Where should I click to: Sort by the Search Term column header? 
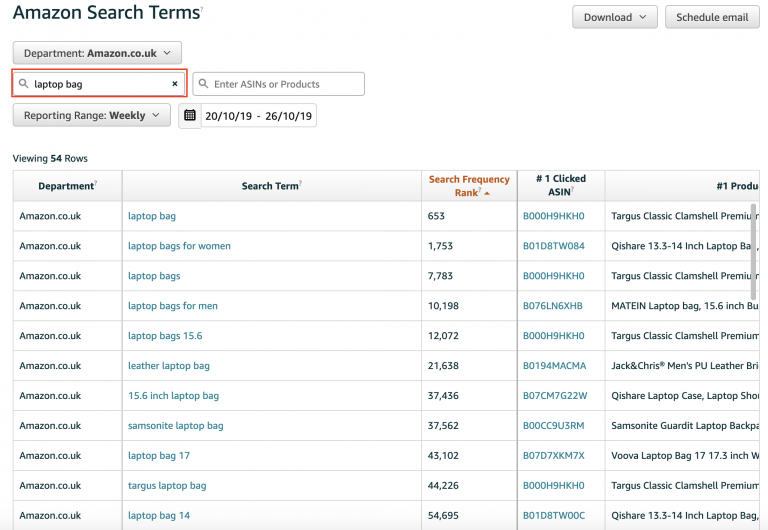(271, 186)
